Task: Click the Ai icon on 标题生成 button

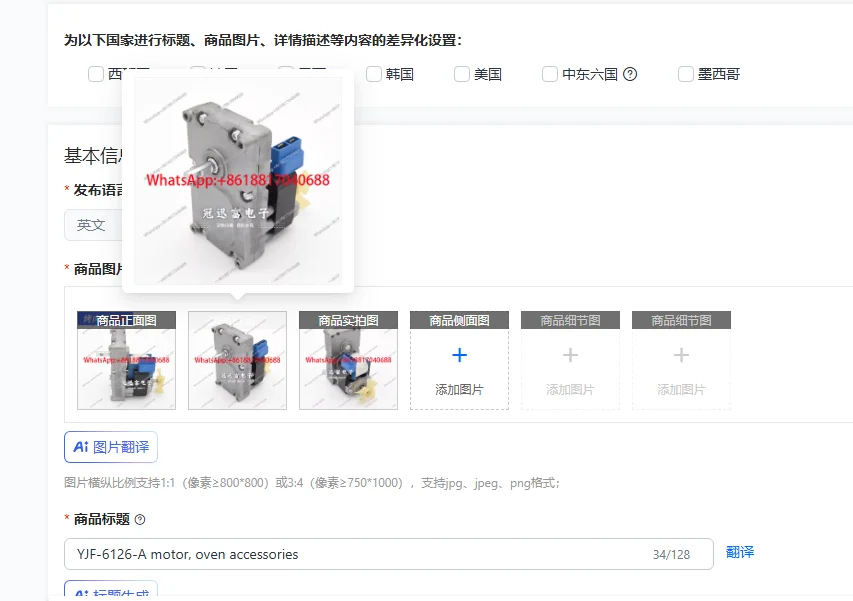Action: pos(81,593)
